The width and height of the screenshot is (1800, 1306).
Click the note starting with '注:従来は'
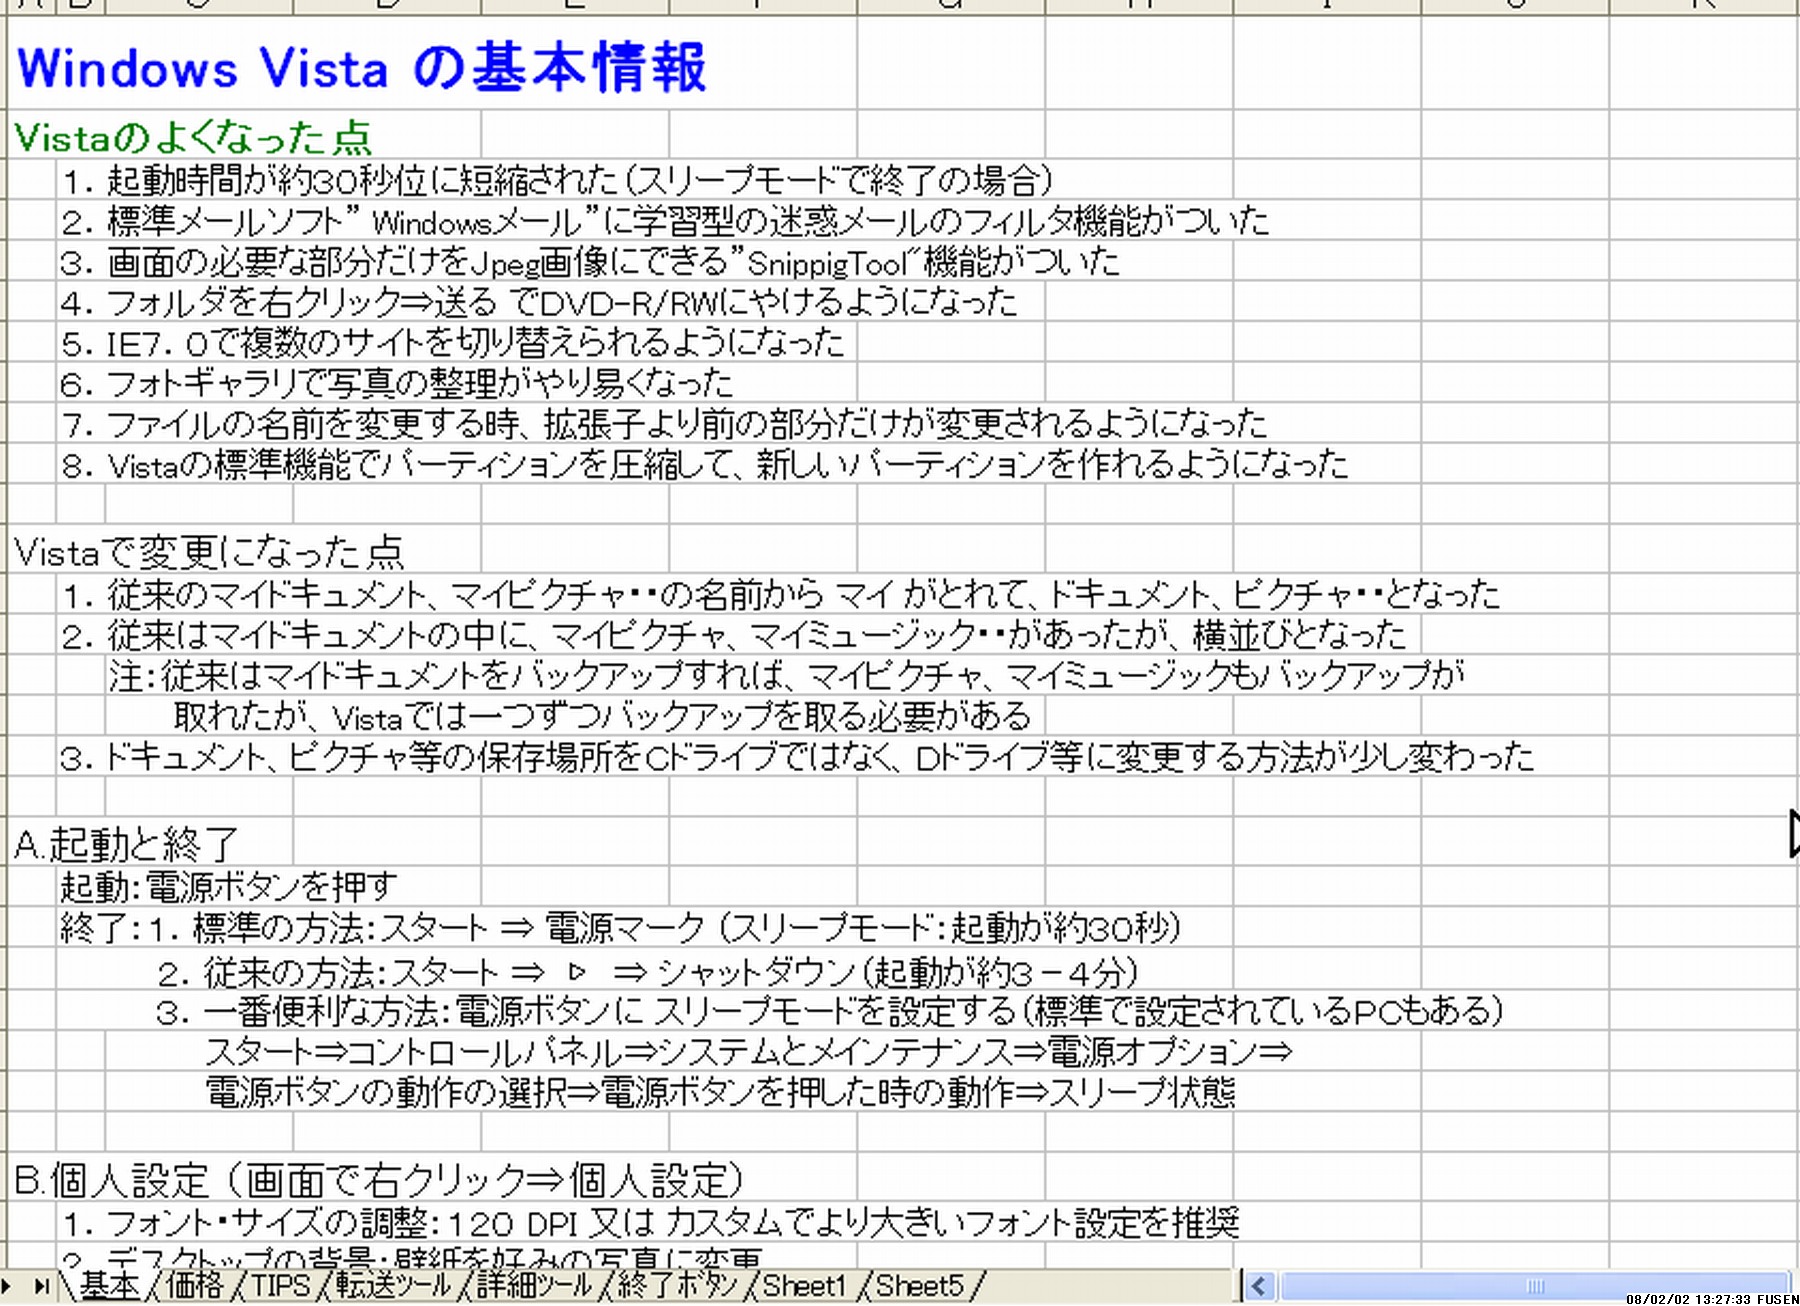coord(787,676)
